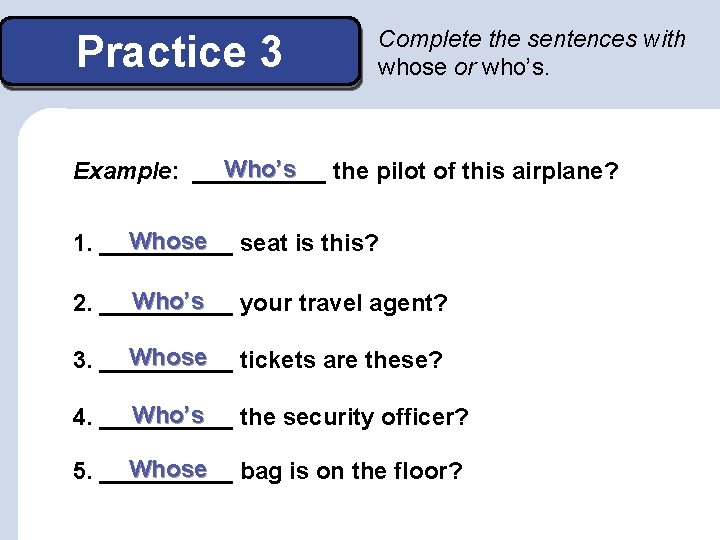Click the phrase 'the security officer?'
Screen dimensions: 720x540
(x=354, y=417)
